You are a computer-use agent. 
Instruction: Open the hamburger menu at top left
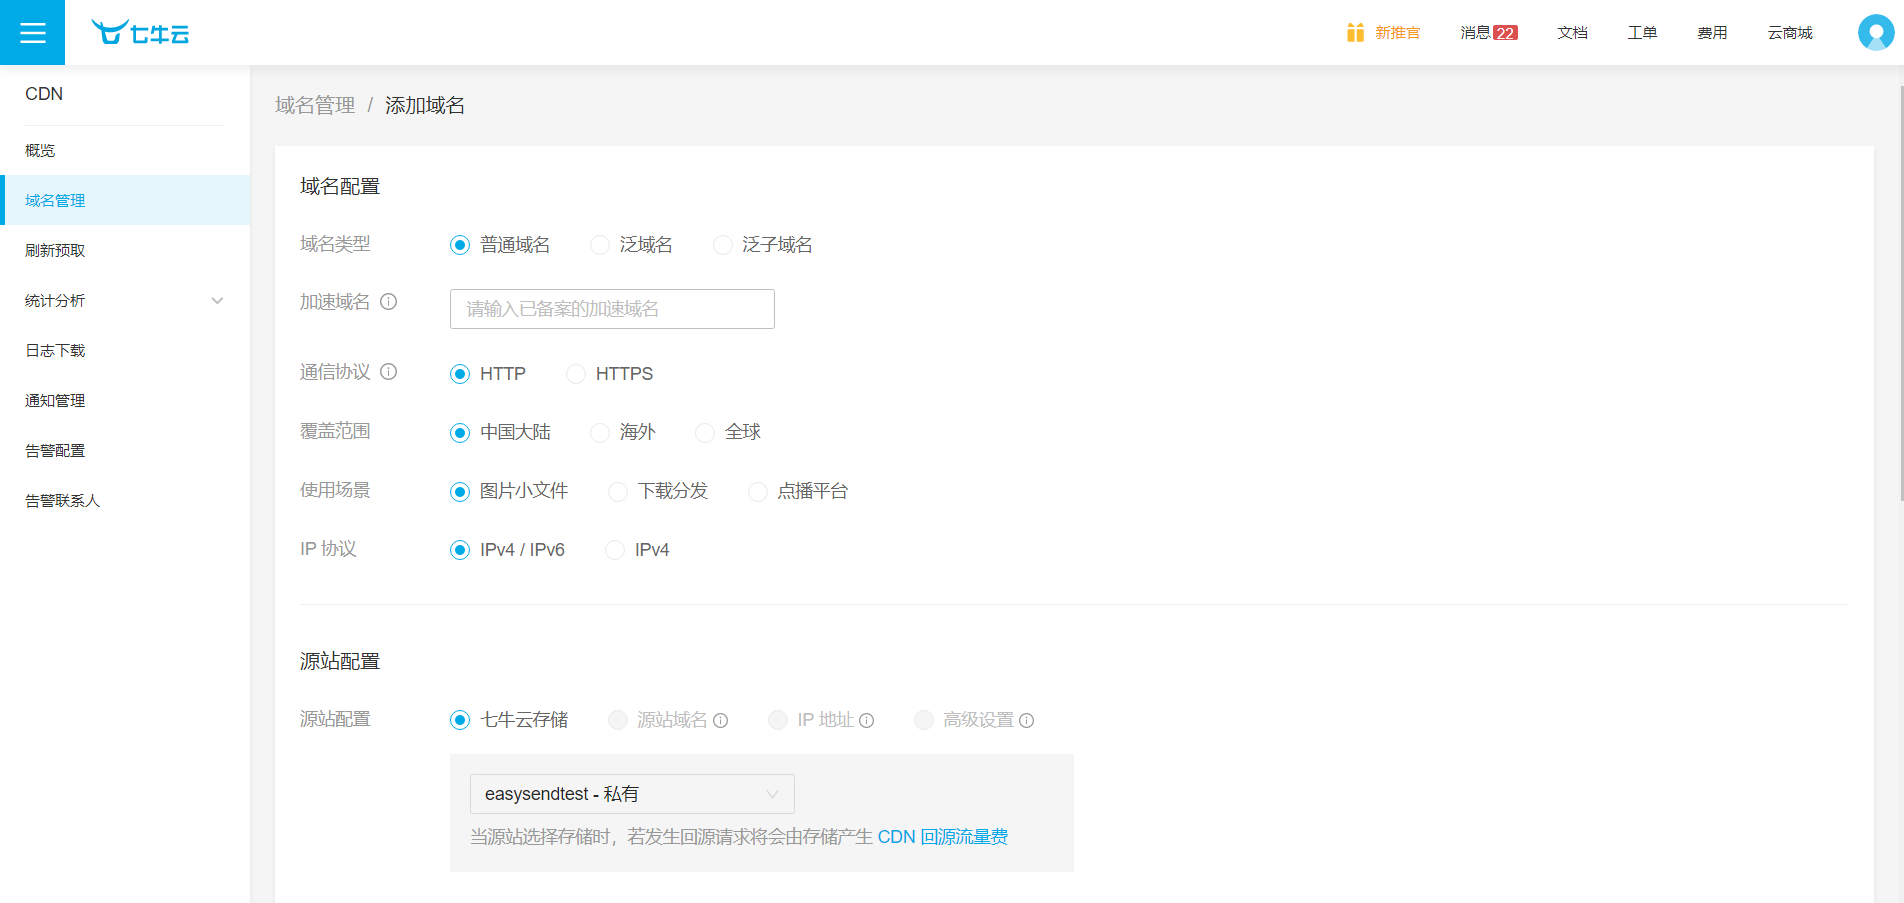pyautogui.click(x=32, y=33)
